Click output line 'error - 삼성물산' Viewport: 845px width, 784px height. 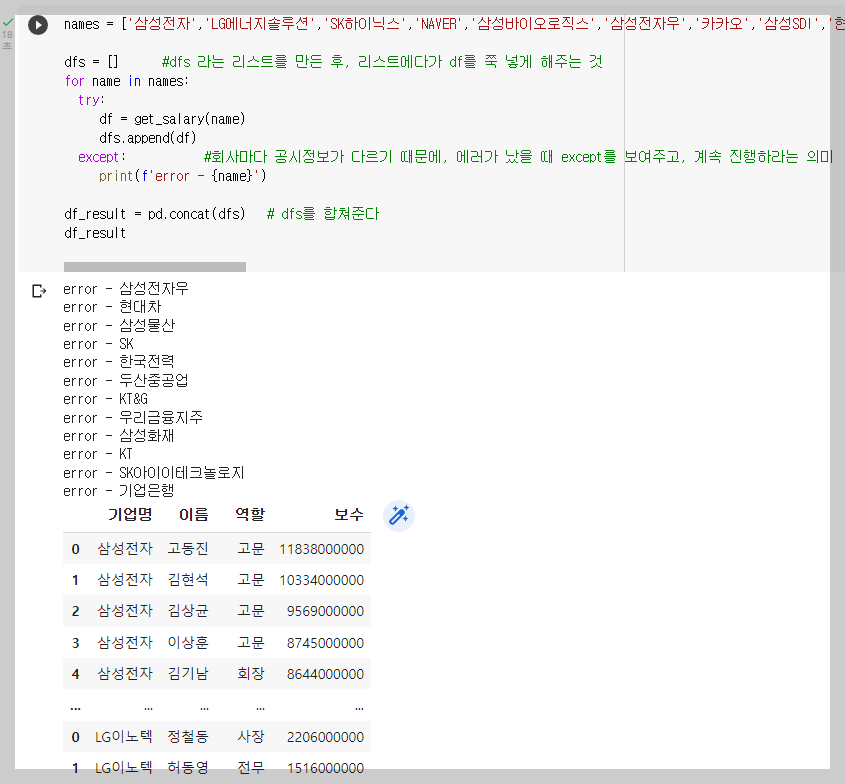tap(119, 325)
